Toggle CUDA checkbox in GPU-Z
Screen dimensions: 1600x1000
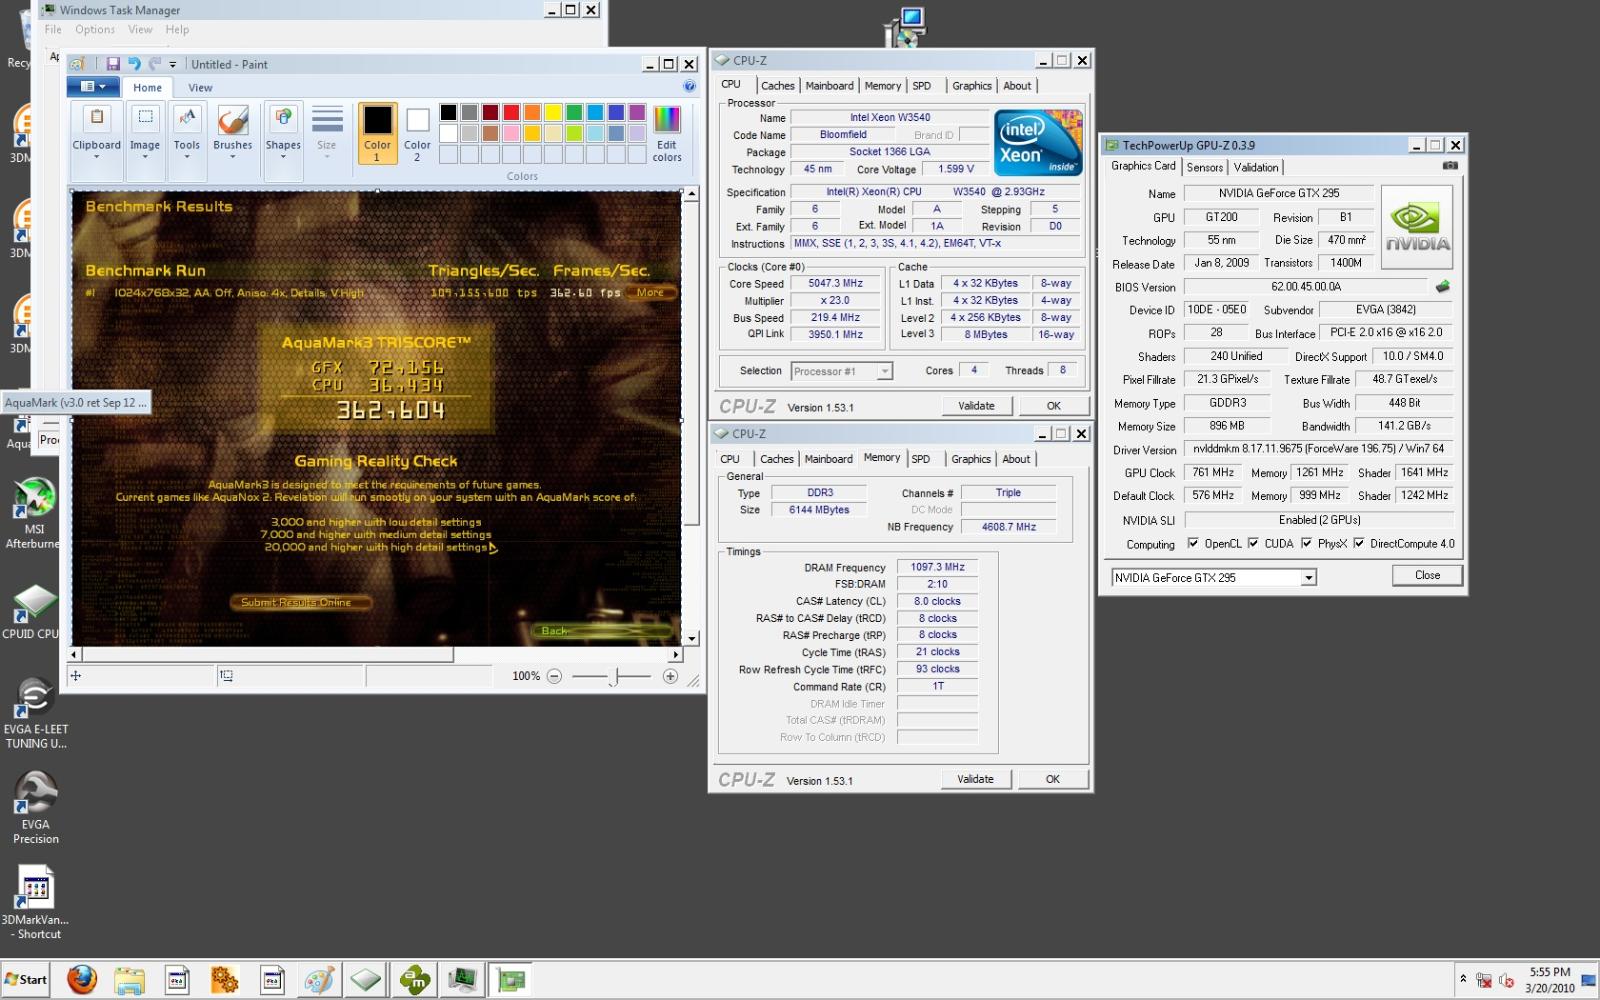pos(1253,544)
